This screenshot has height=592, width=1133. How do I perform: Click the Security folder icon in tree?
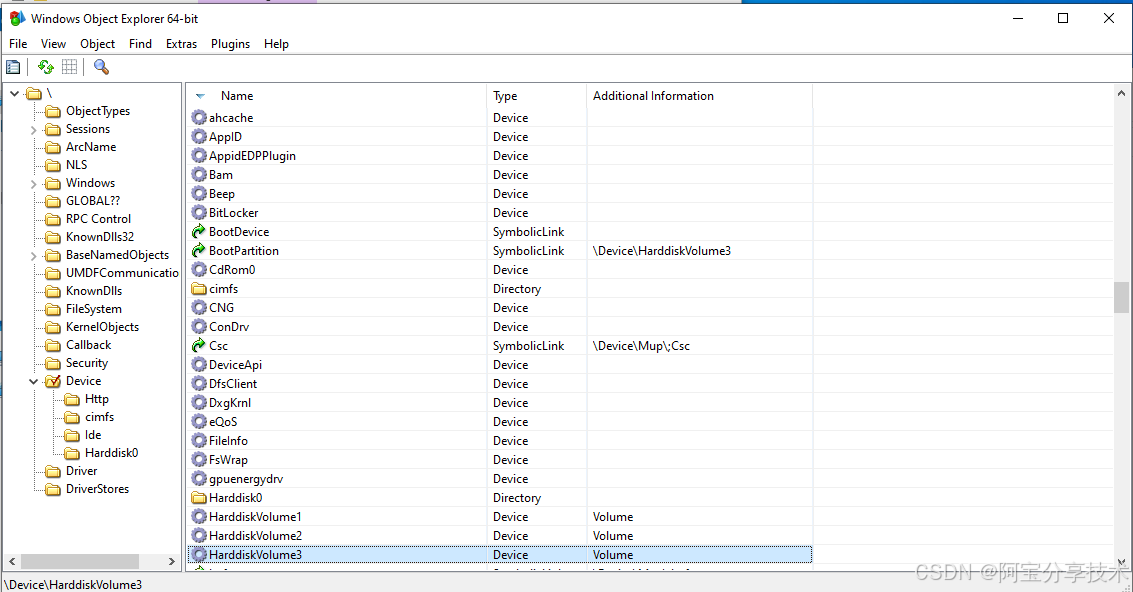coord(53,363)
